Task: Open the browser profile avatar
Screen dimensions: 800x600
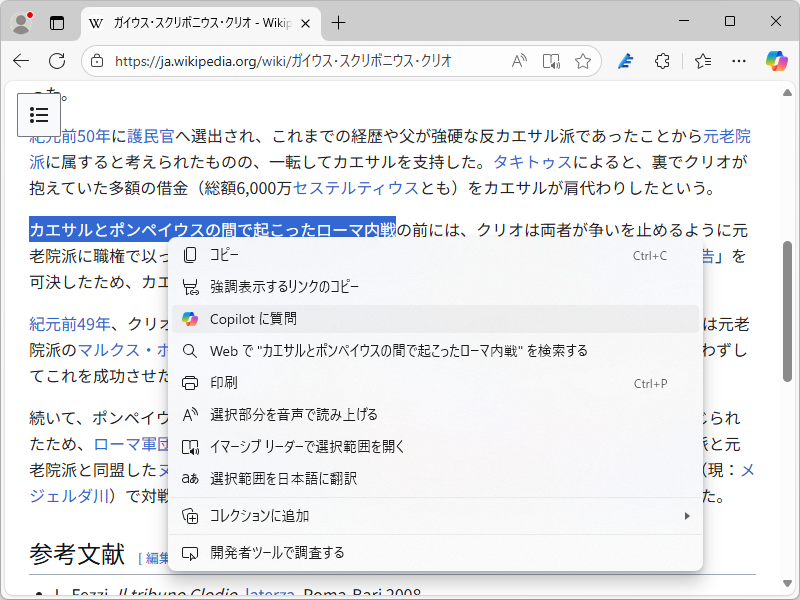Action: 20,22
